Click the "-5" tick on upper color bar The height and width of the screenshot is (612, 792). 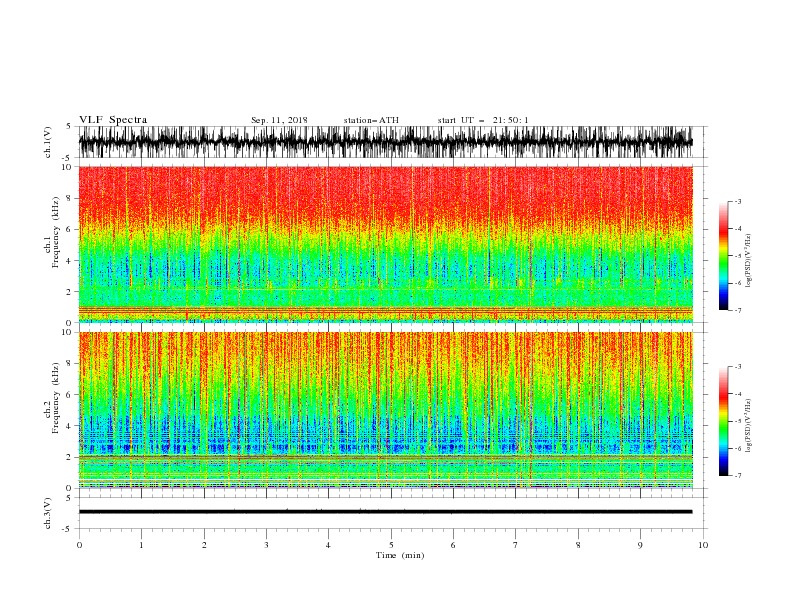point(738,256)
